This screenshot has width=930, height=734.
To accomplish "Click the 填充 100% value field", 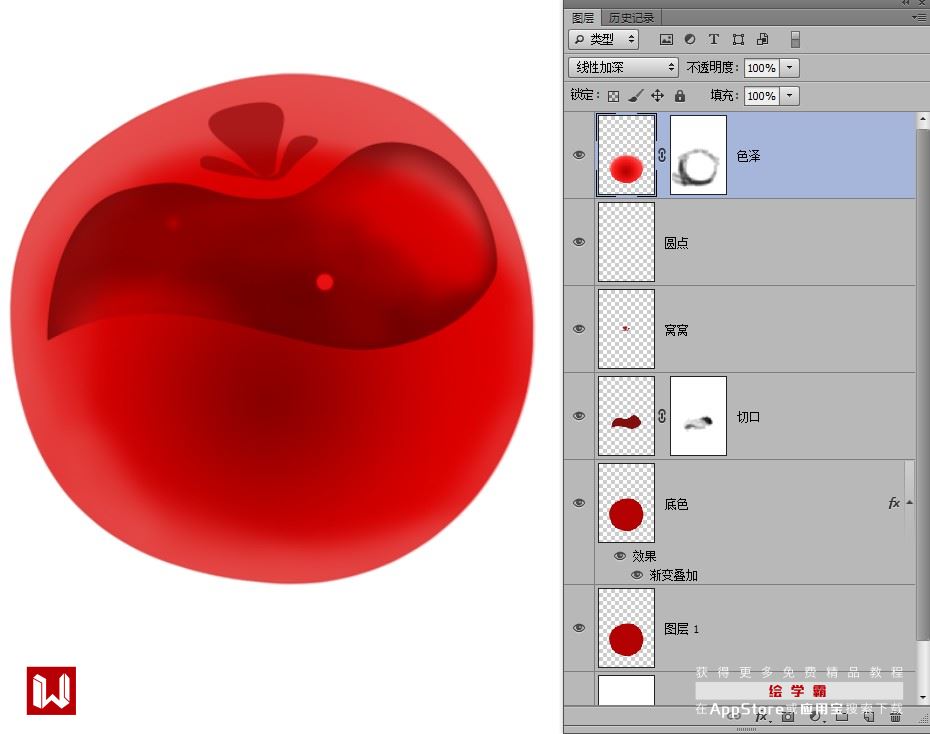I will (x=762, y=95).
